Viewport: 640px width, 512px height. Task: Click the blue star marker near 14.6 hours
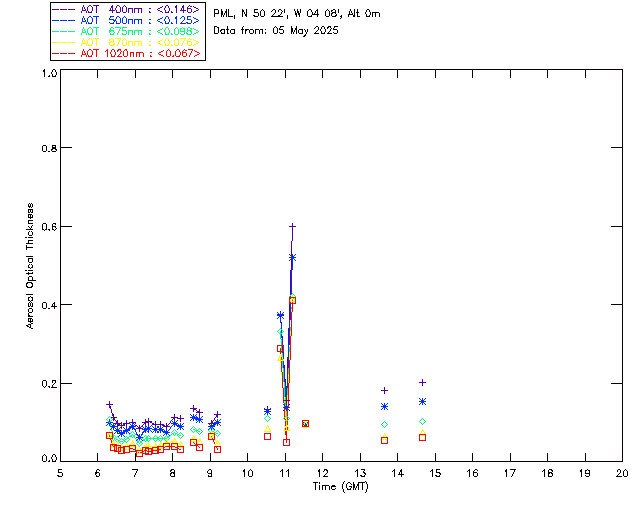pyautogui.click(x=422, y=402)
